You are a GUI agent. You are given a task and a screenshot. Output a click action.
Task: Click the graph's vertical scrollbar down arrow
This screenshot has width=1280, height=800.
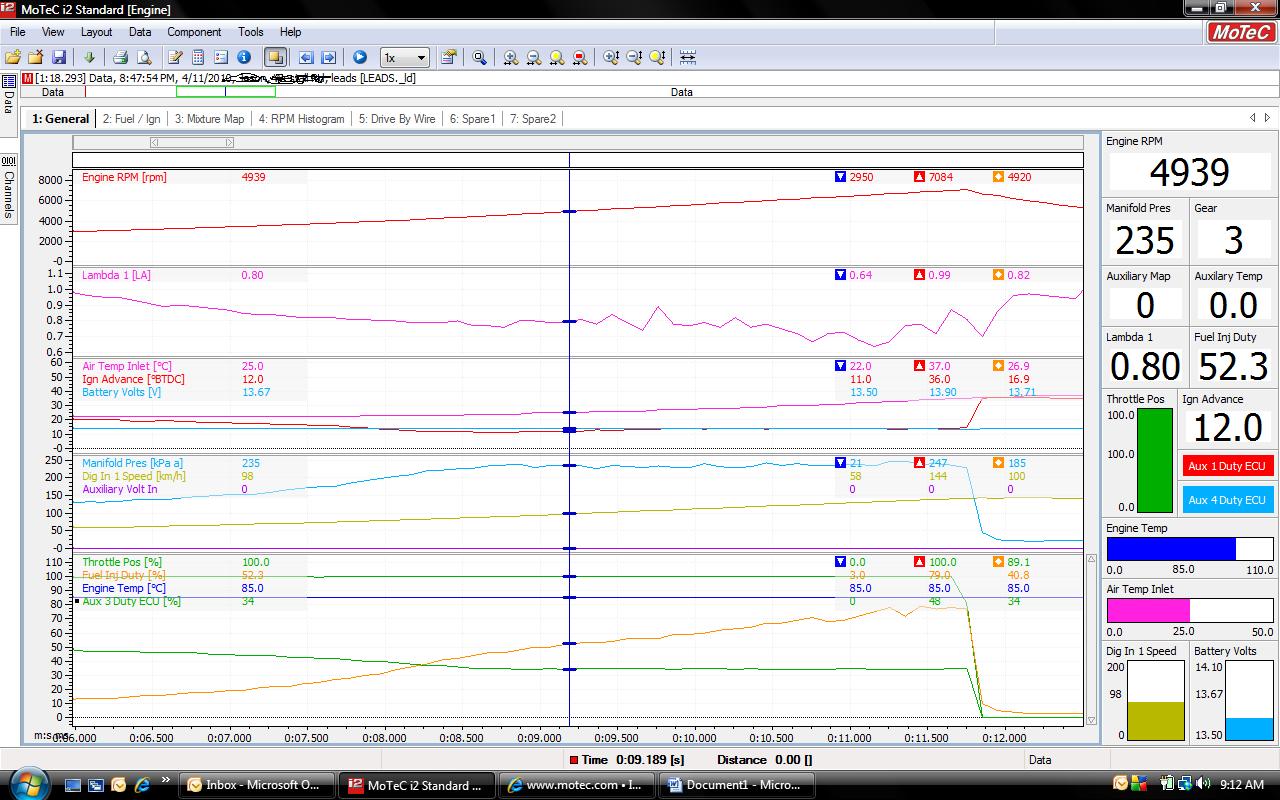(x=1091, y=720)
